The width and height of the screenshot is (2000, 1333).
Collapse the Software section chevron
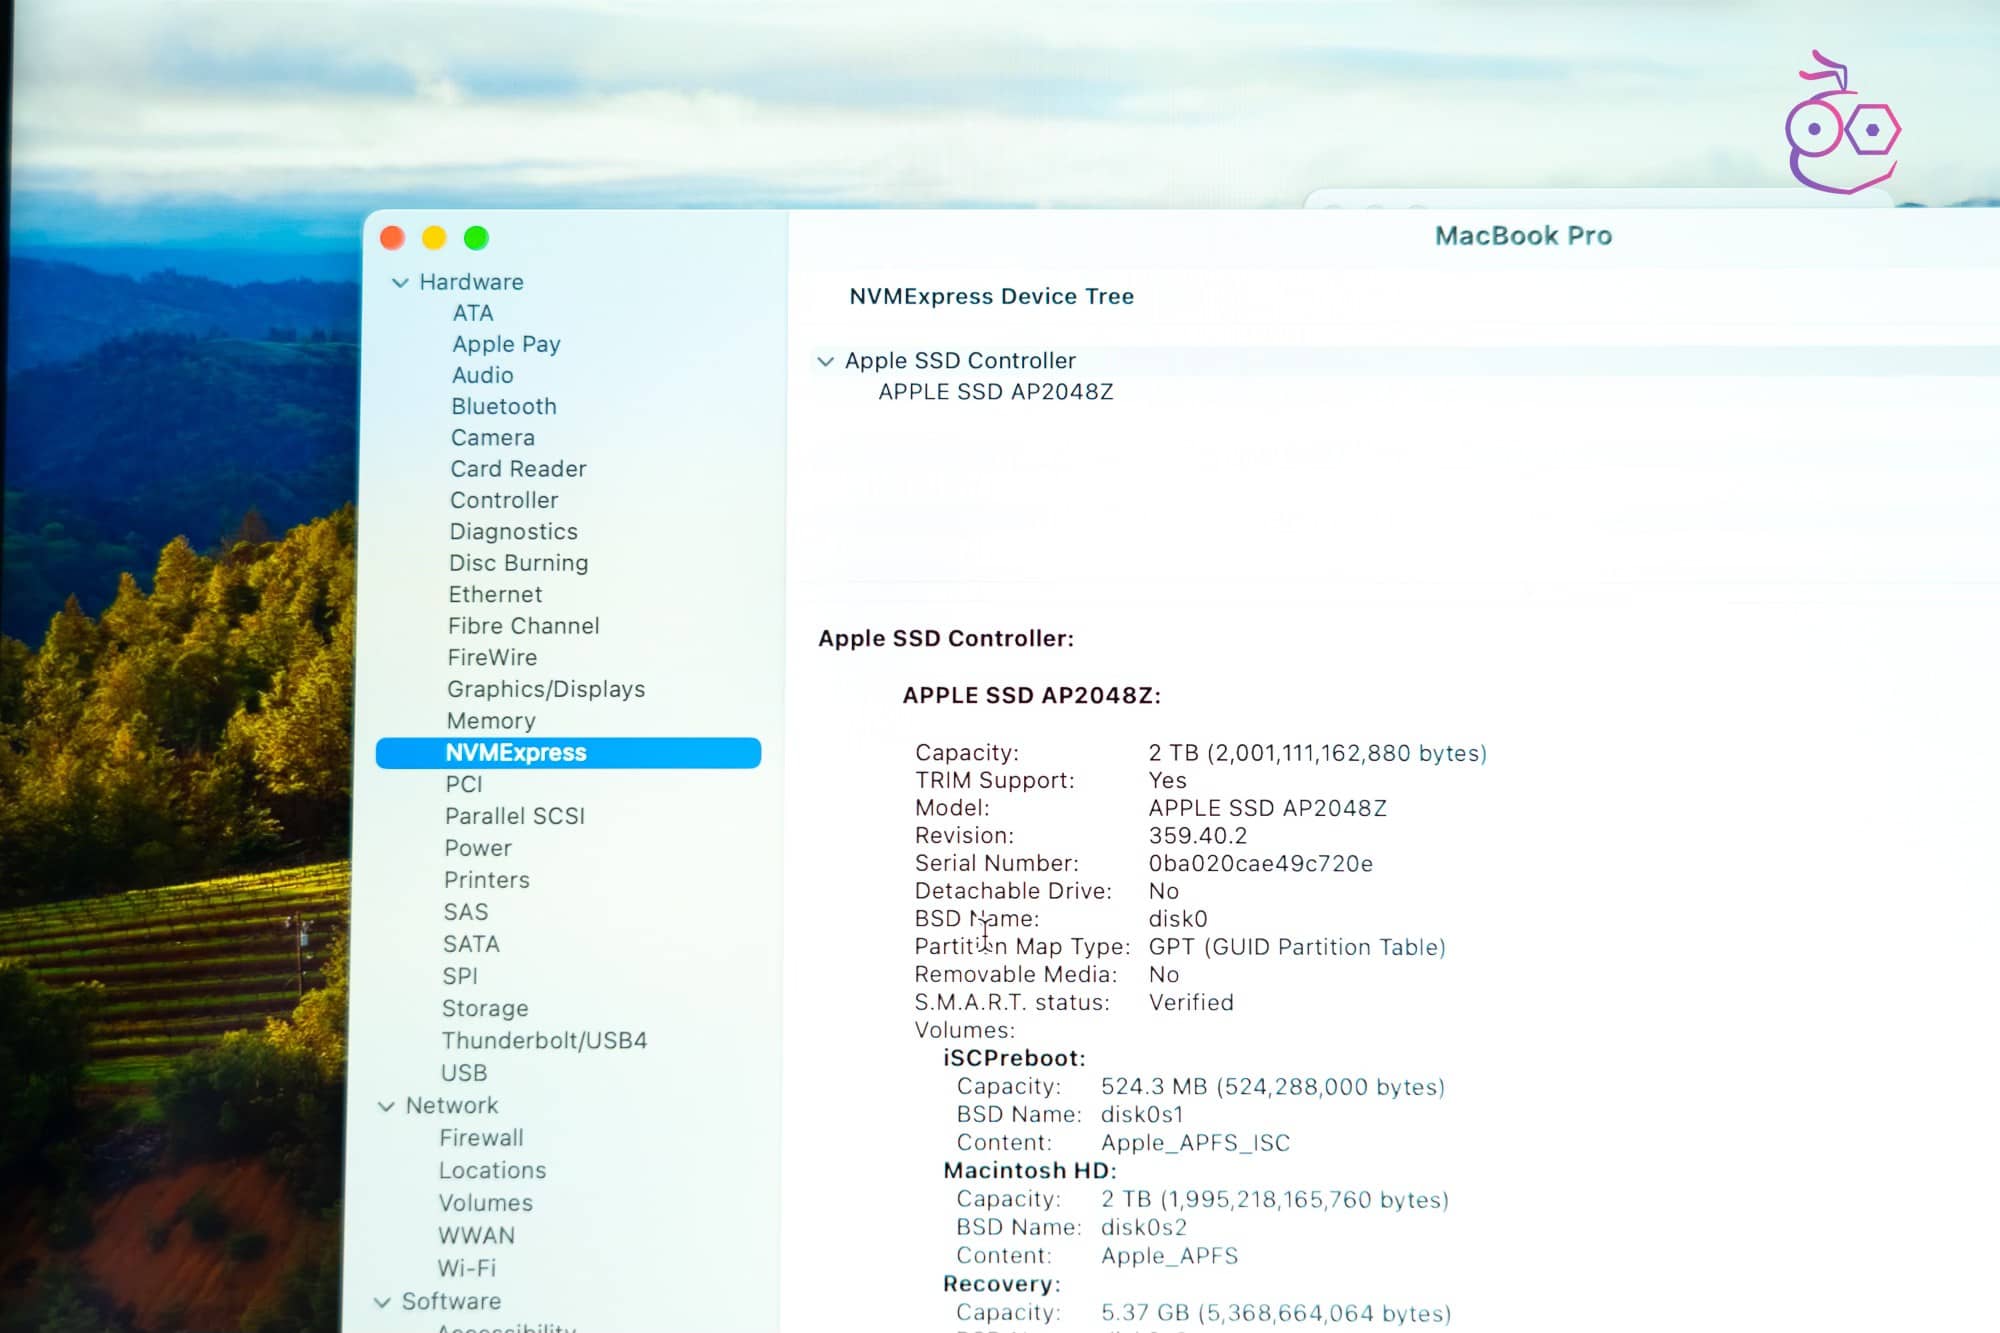382,1302
